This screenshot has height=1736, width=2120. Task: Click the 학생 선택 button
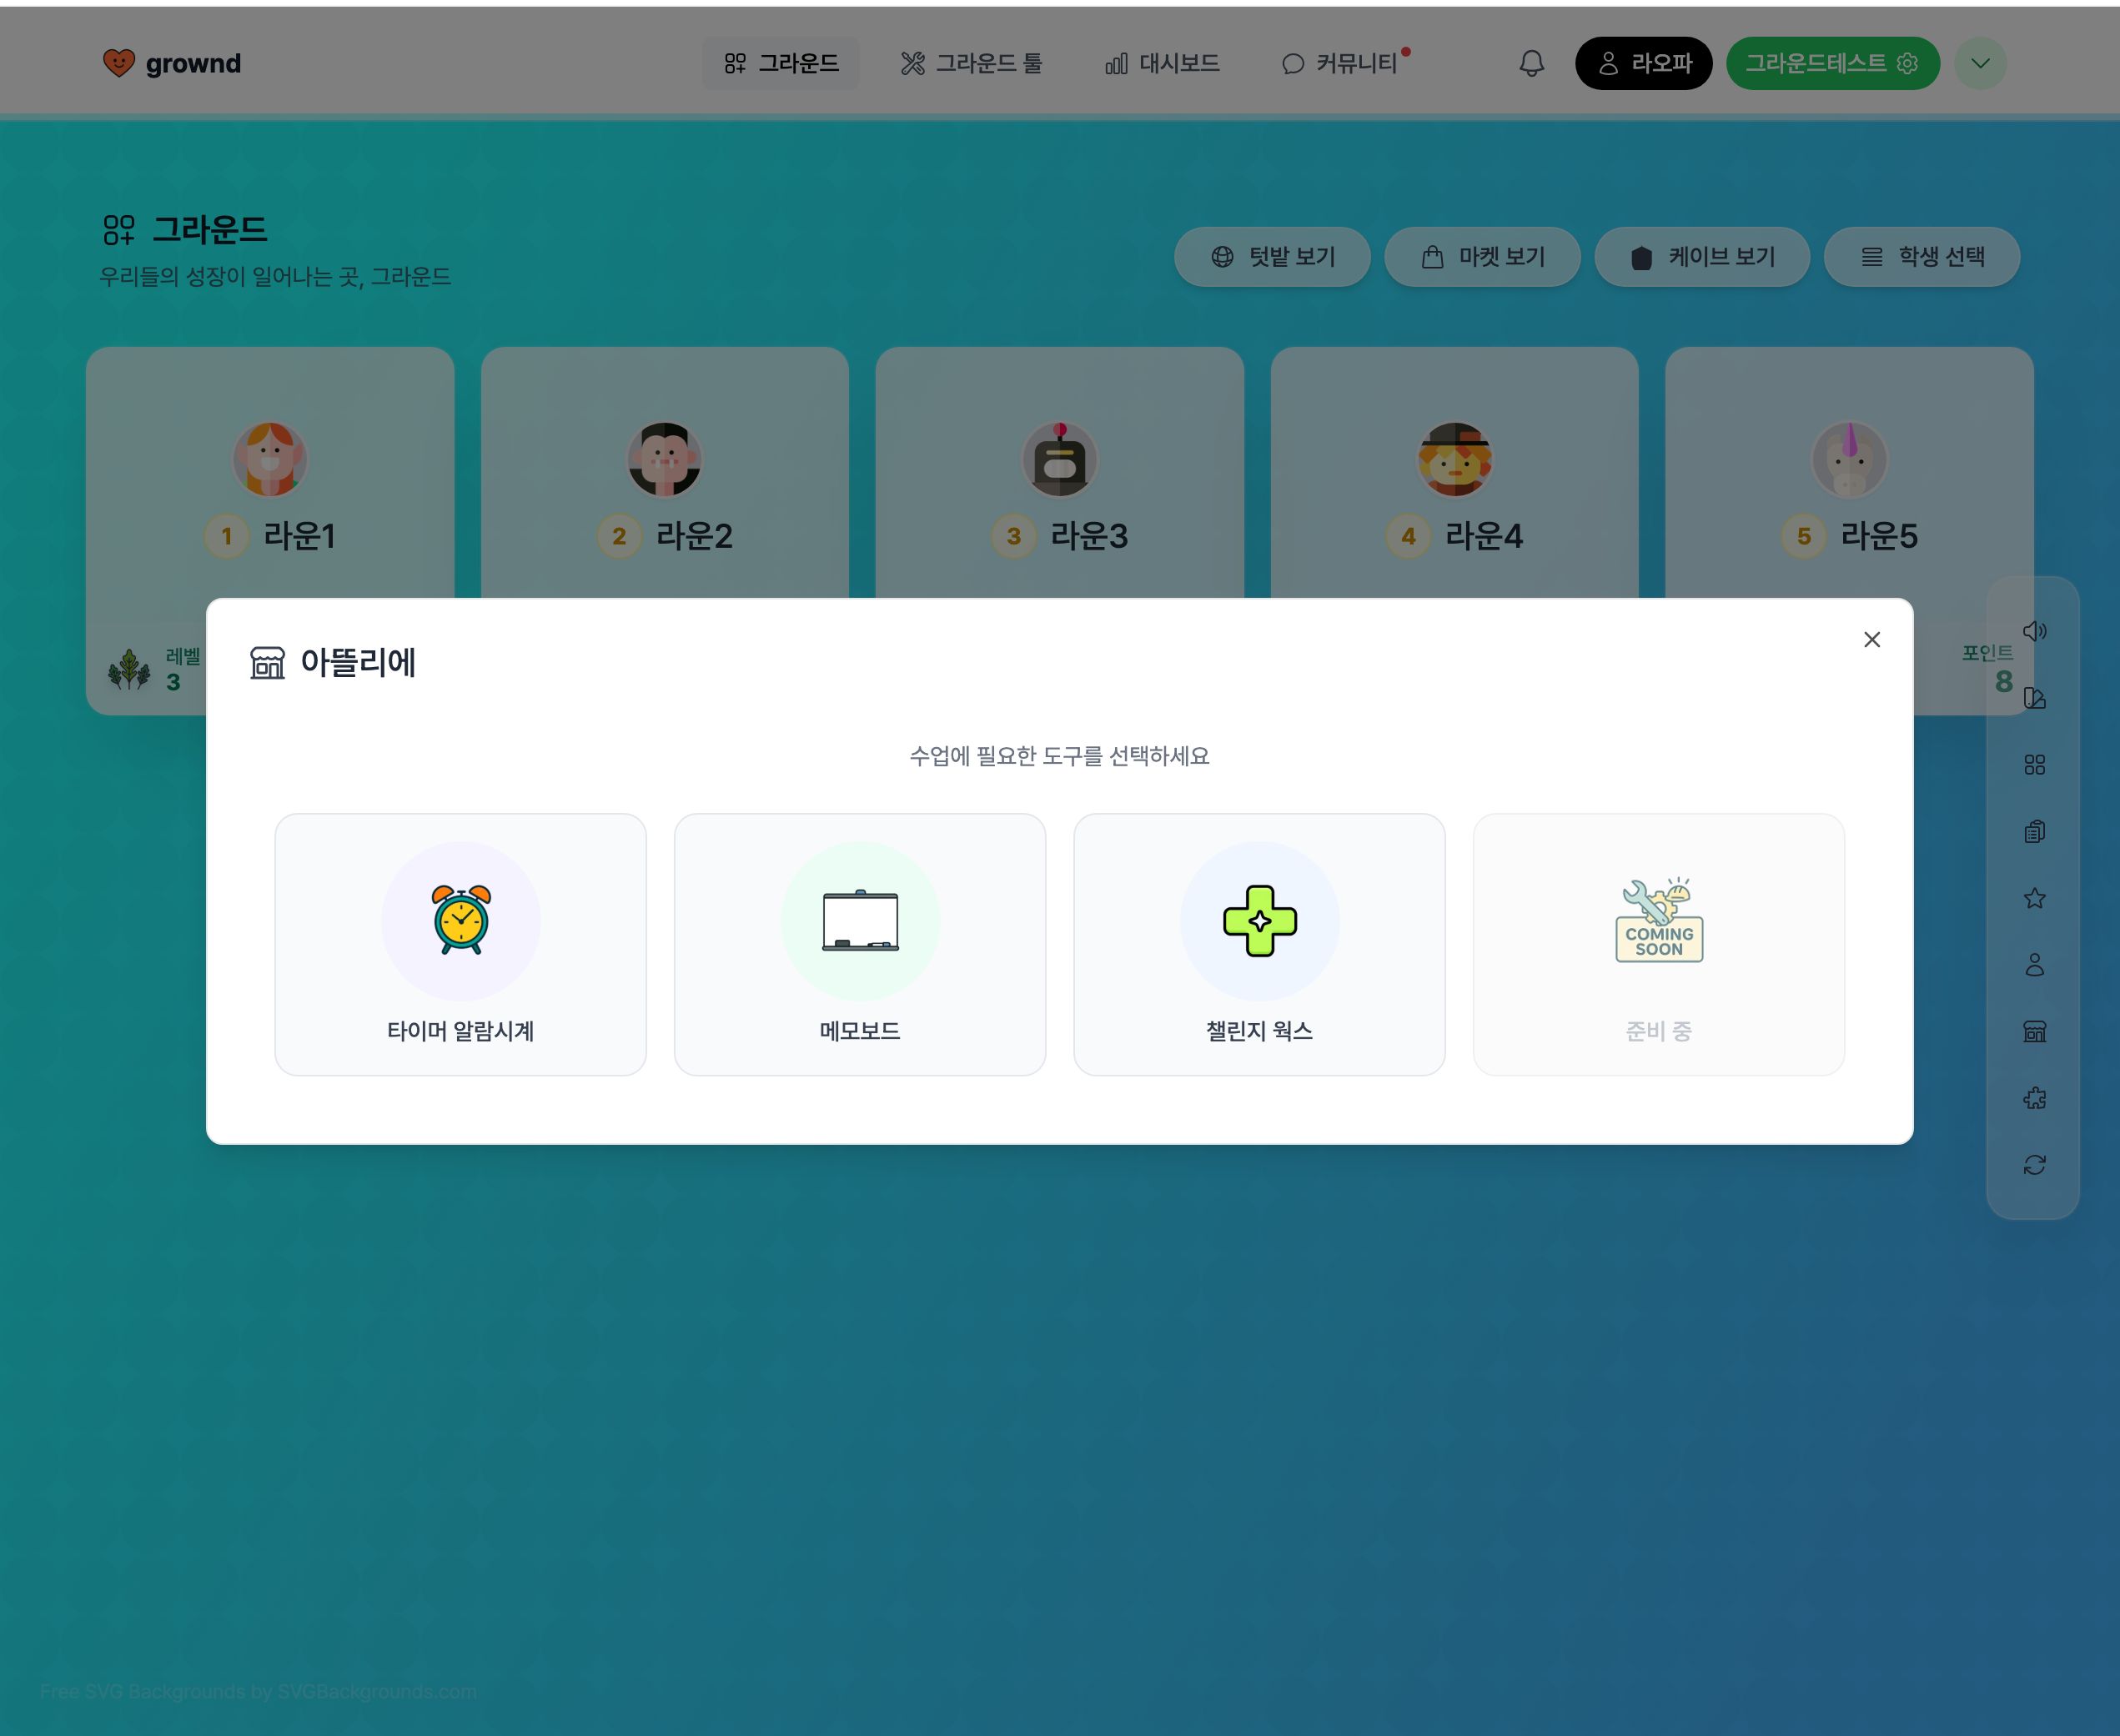click(1921, 257)
